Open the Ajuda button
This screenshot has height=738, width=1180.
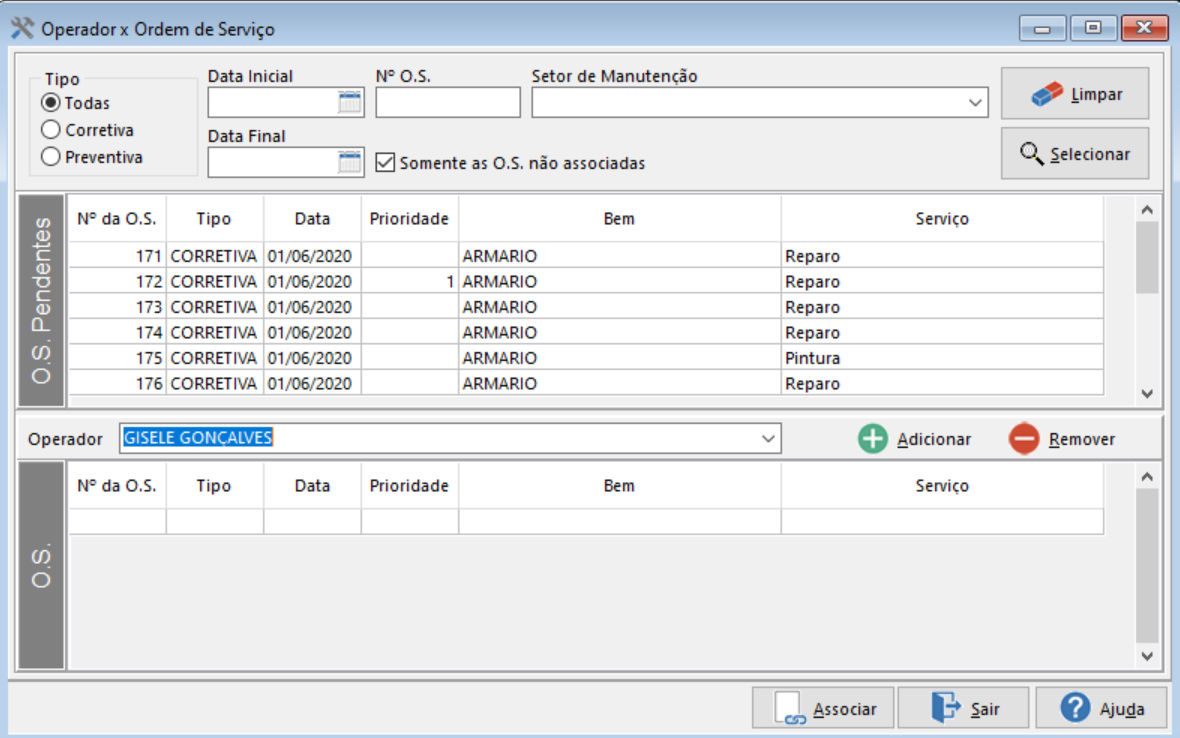pyautogui.click(x=1102, y=708)
